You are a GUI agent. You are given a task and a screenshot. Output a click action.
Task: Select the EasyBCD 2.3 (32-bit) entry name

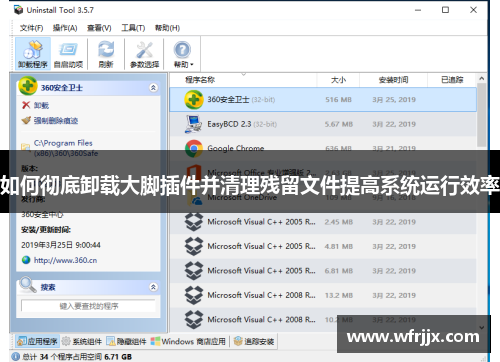click(x=242, y=124)
